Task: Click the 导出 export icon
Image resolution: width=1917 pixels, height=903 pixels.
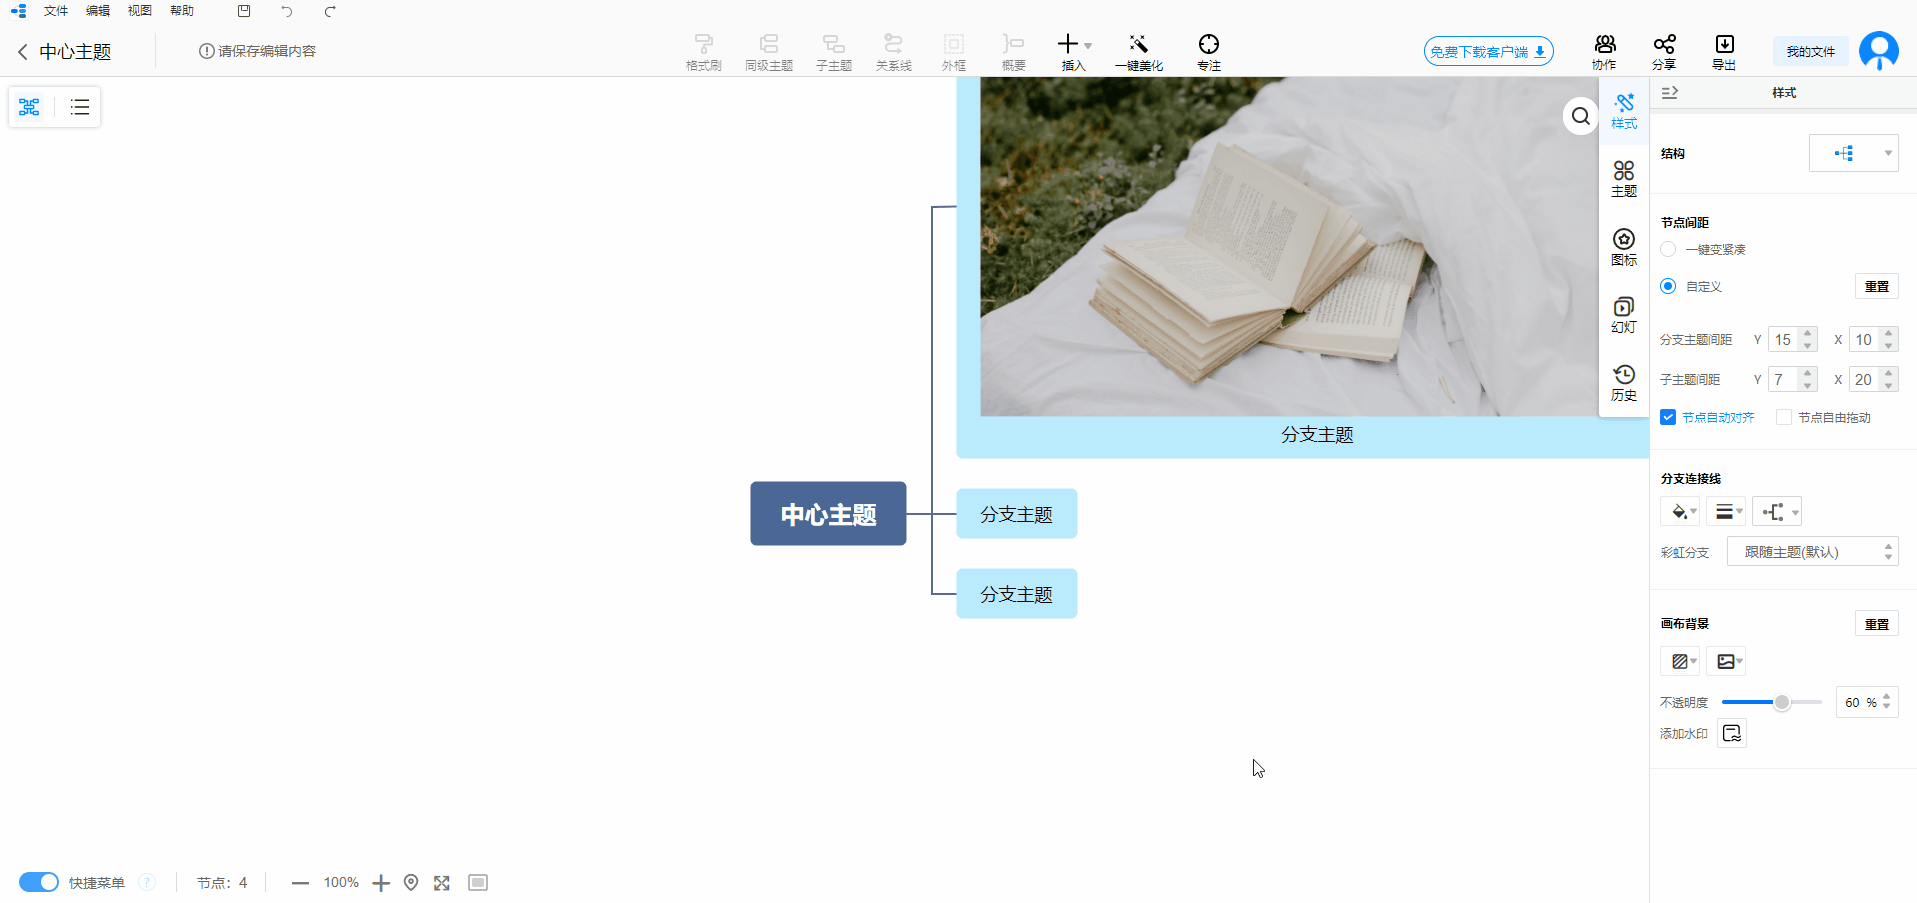Action: [x=1724, y=45]
